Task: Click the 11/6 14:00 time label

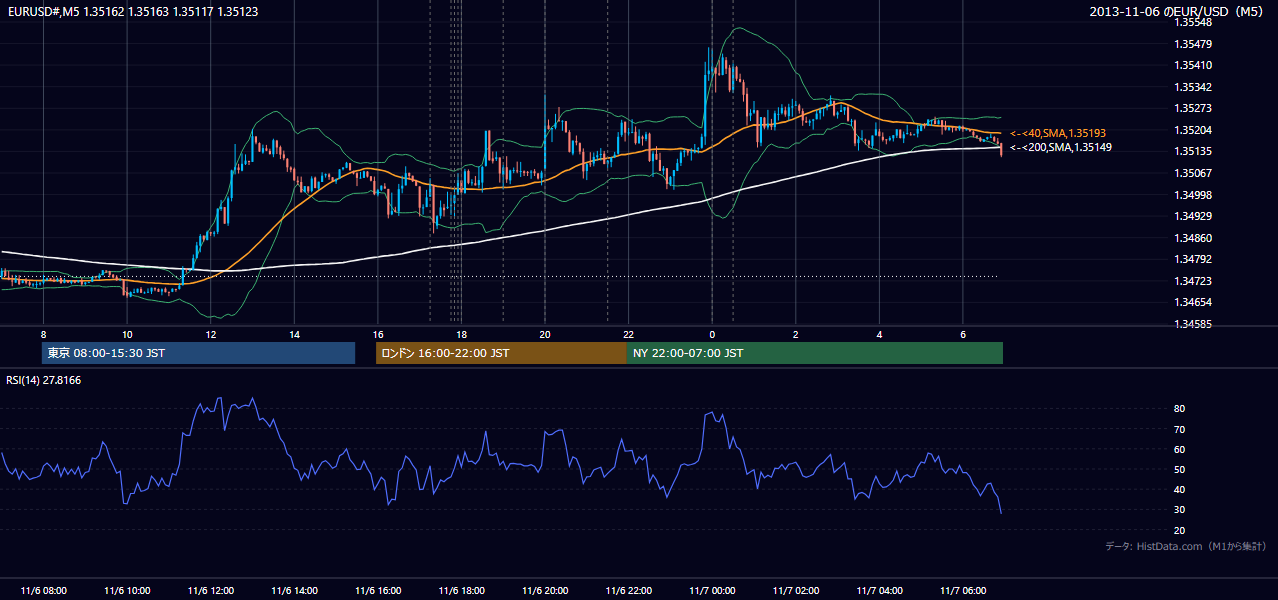Action: coord(294,591)
